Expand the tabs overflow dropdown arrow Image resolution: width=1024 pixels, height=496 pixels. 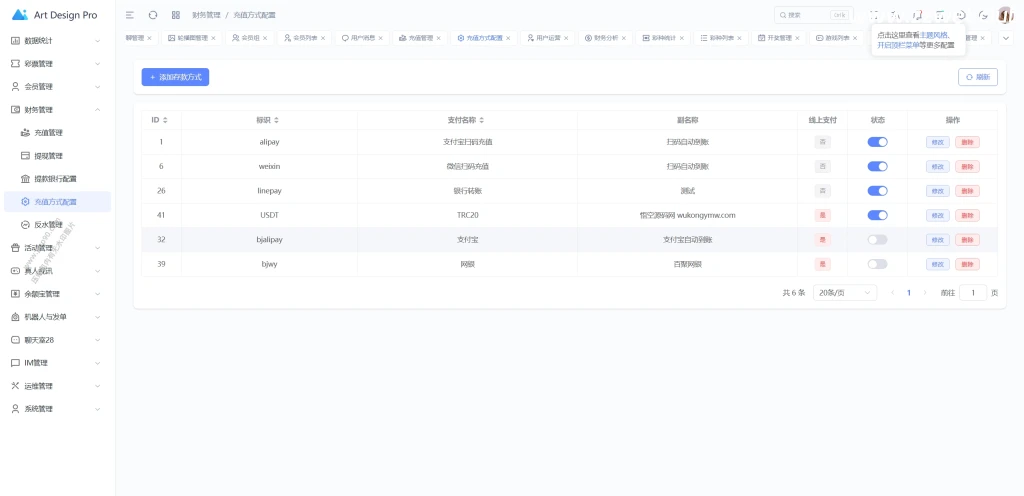[x=1006, y=38]
